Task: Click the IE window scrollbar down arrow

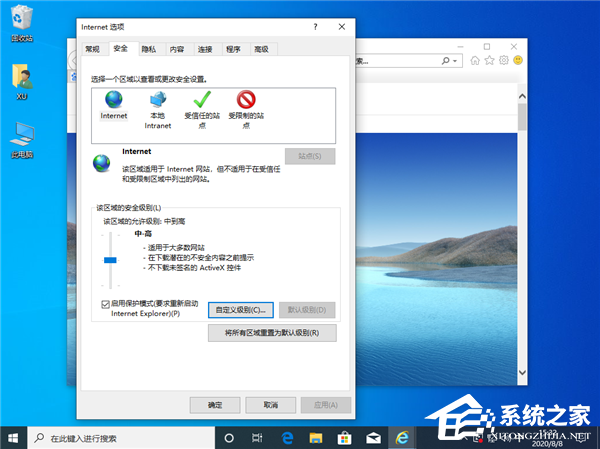Action: (x=522, y=372)
